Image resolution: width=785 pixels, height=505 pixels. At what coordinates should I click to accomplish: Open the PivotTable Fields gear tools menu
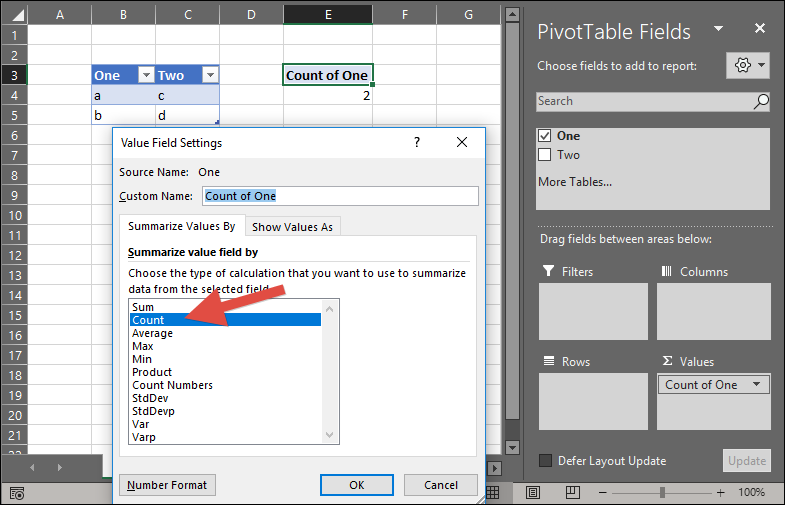750,66
